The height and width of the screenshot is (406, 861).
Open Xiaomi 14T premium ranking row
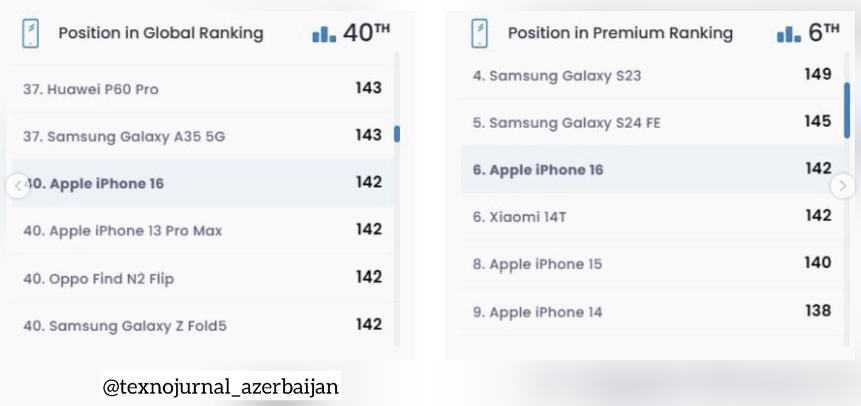652,217
